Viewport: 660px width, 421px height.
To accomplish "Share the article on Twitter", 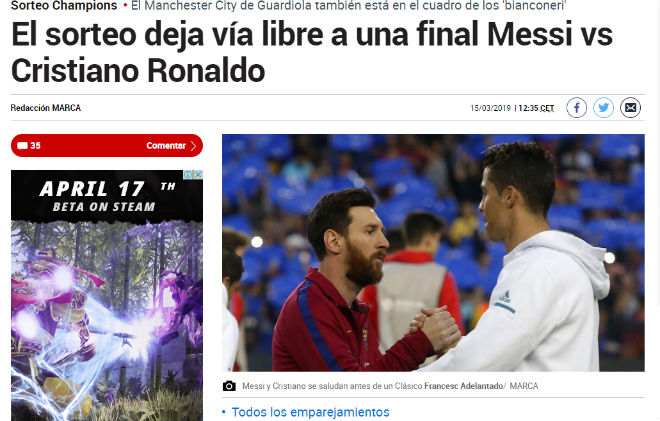I will coord(603,108).
